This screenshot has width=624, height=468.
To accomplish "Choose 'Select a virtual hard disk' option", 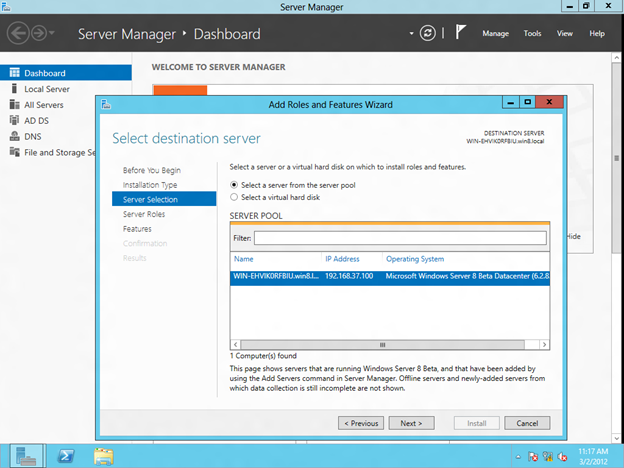I will [x=234, y=197].
